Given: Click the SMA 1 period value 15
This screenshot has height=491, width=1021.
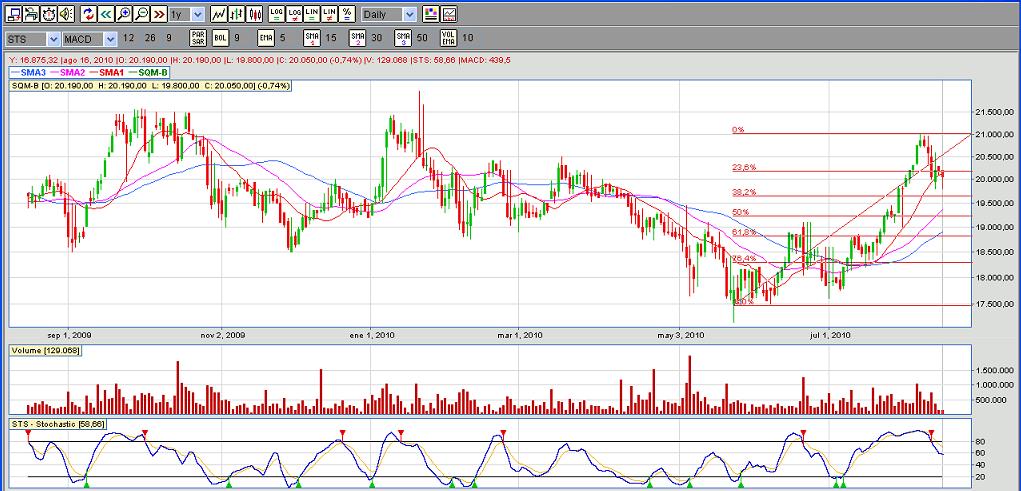Looking at the screenshot, I should pyautogui.click(x=331, y=38).
